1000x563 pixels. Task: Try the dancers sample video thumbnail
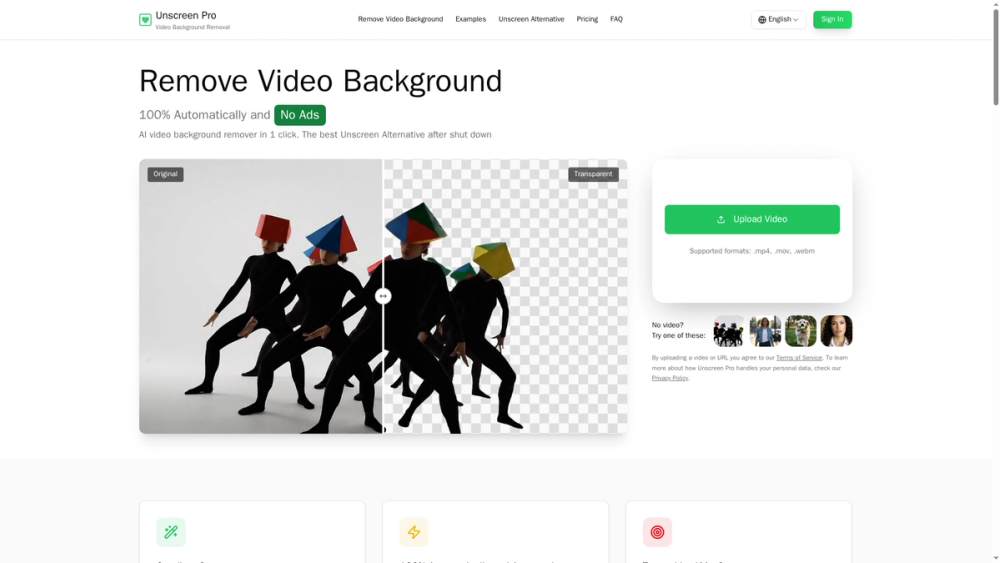729,331
